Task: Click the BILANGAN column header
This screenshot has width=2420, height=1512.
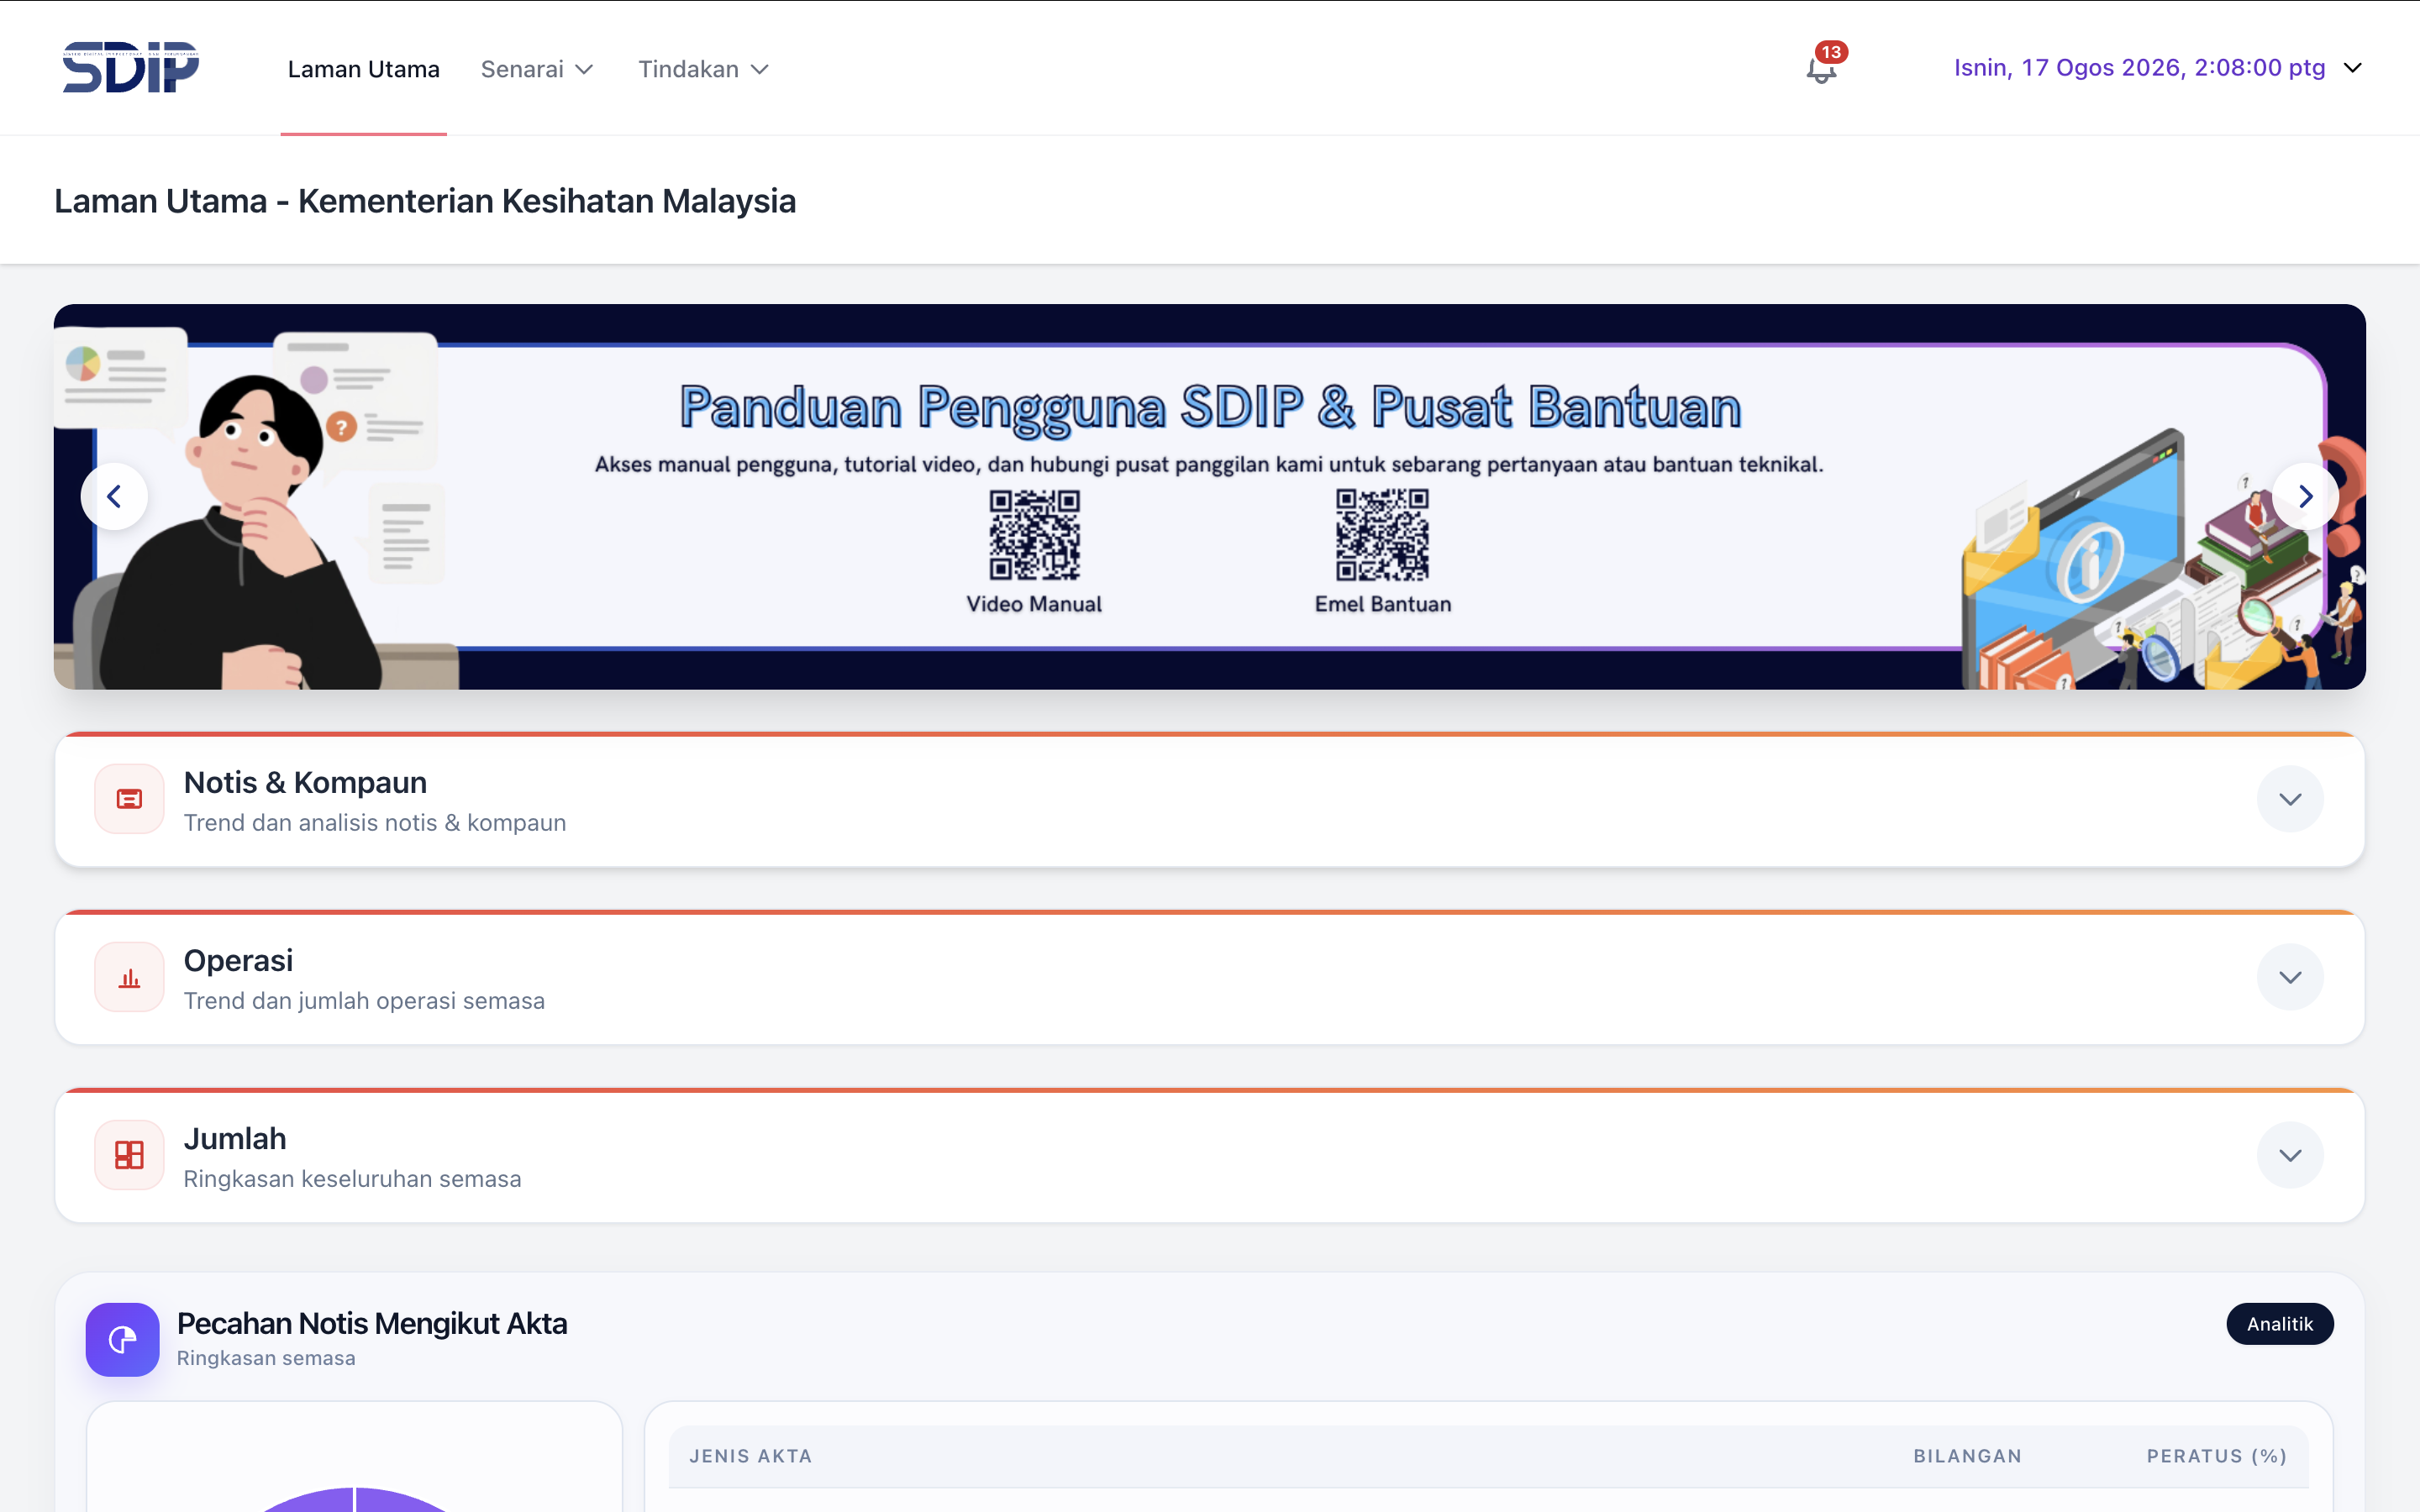Action: point(1967,1456)
